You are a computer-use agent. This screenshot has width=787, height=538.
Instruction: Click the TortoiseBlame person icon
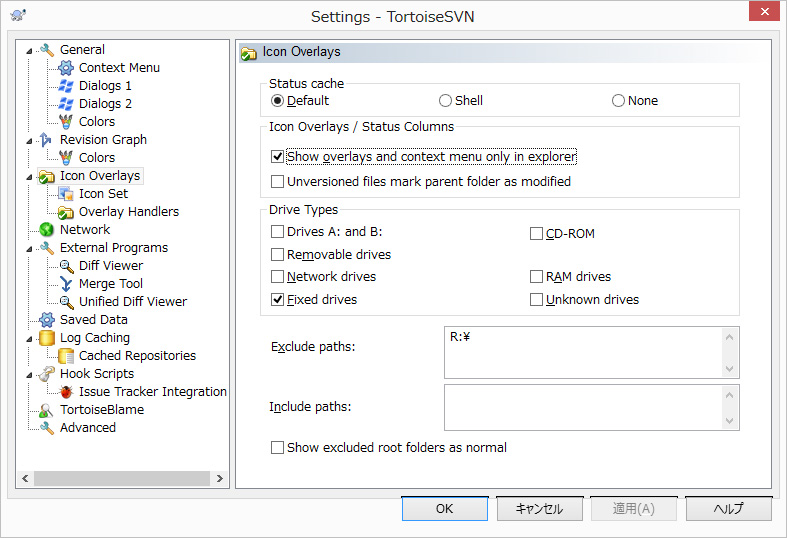click(46, 410)
